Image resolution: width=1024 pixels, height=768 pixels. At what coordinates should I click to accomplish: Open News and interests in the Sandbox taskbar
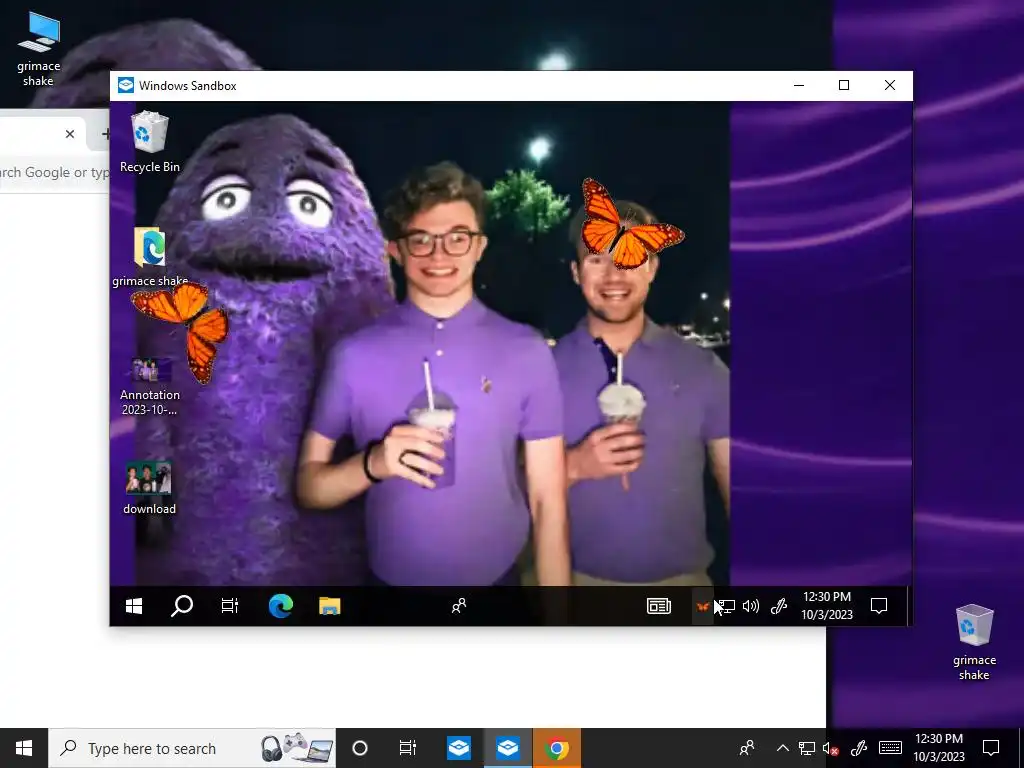[659, 606]
